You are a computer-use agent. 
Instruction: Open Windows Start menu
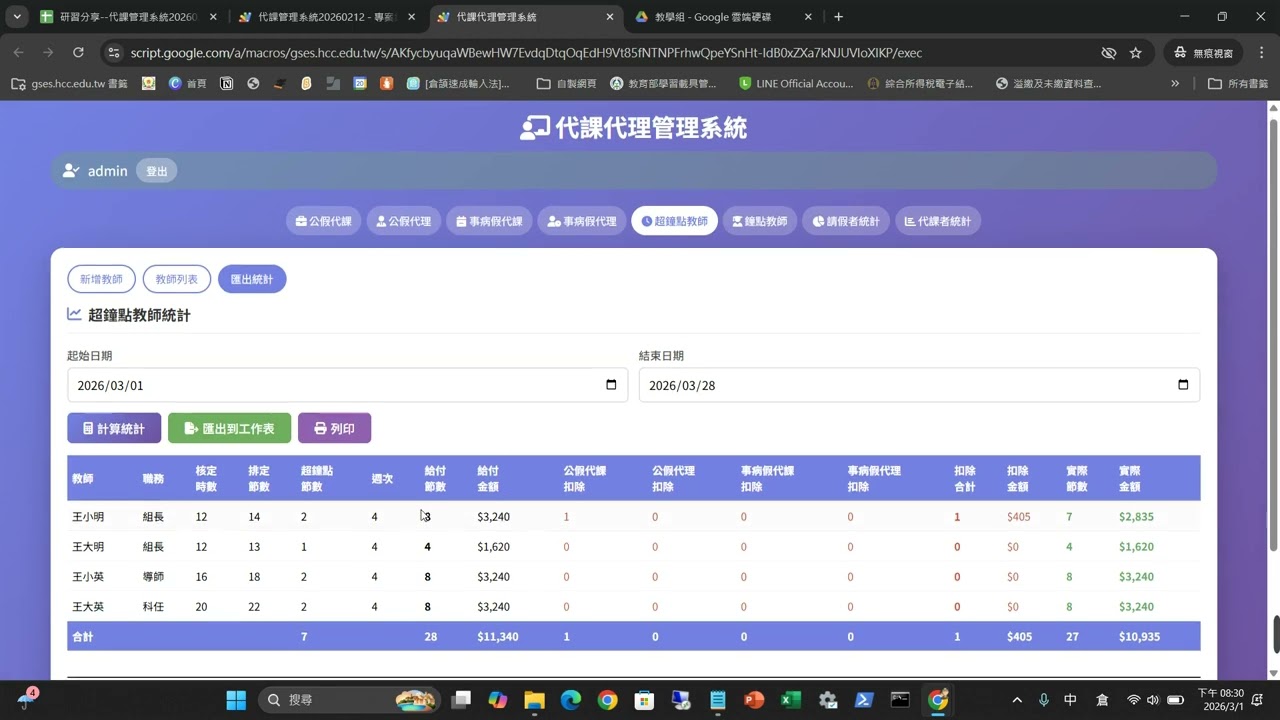pos(236,700)
